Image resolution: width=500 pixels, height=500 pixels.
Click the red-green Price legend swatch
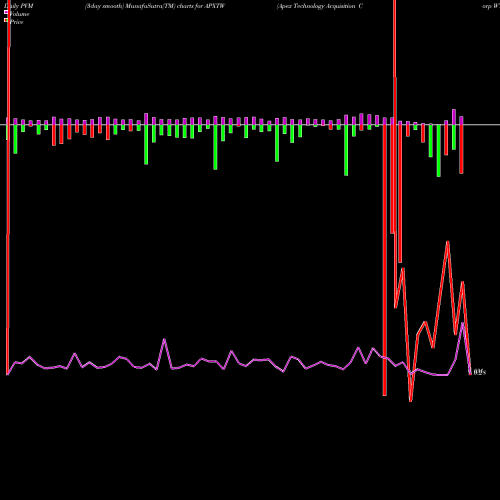pos(6,21)
